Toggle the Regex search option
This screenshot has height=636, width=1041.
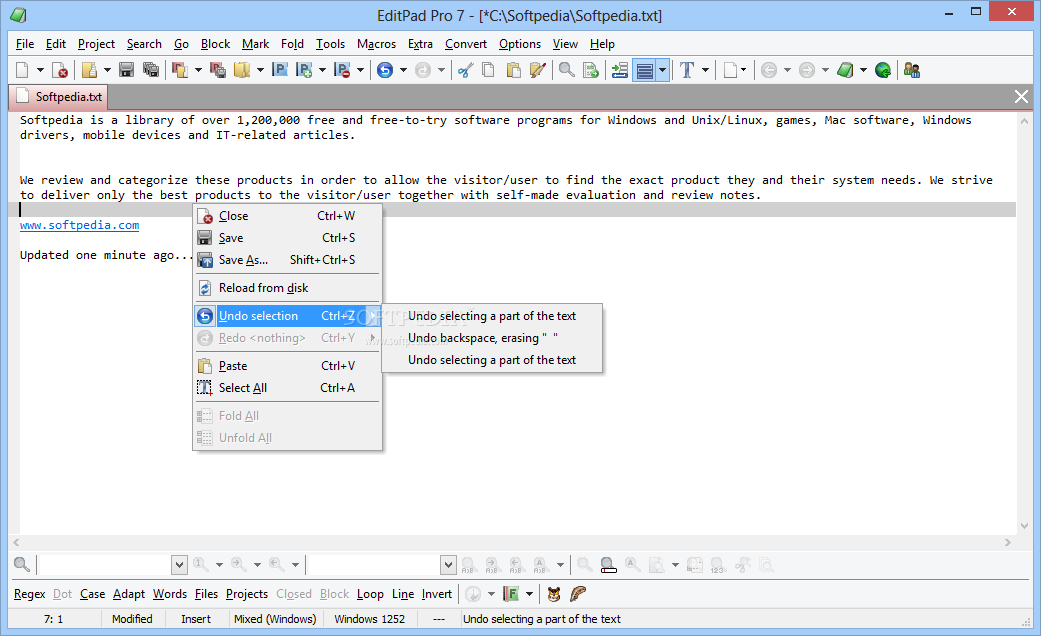[x=30, y=594]
